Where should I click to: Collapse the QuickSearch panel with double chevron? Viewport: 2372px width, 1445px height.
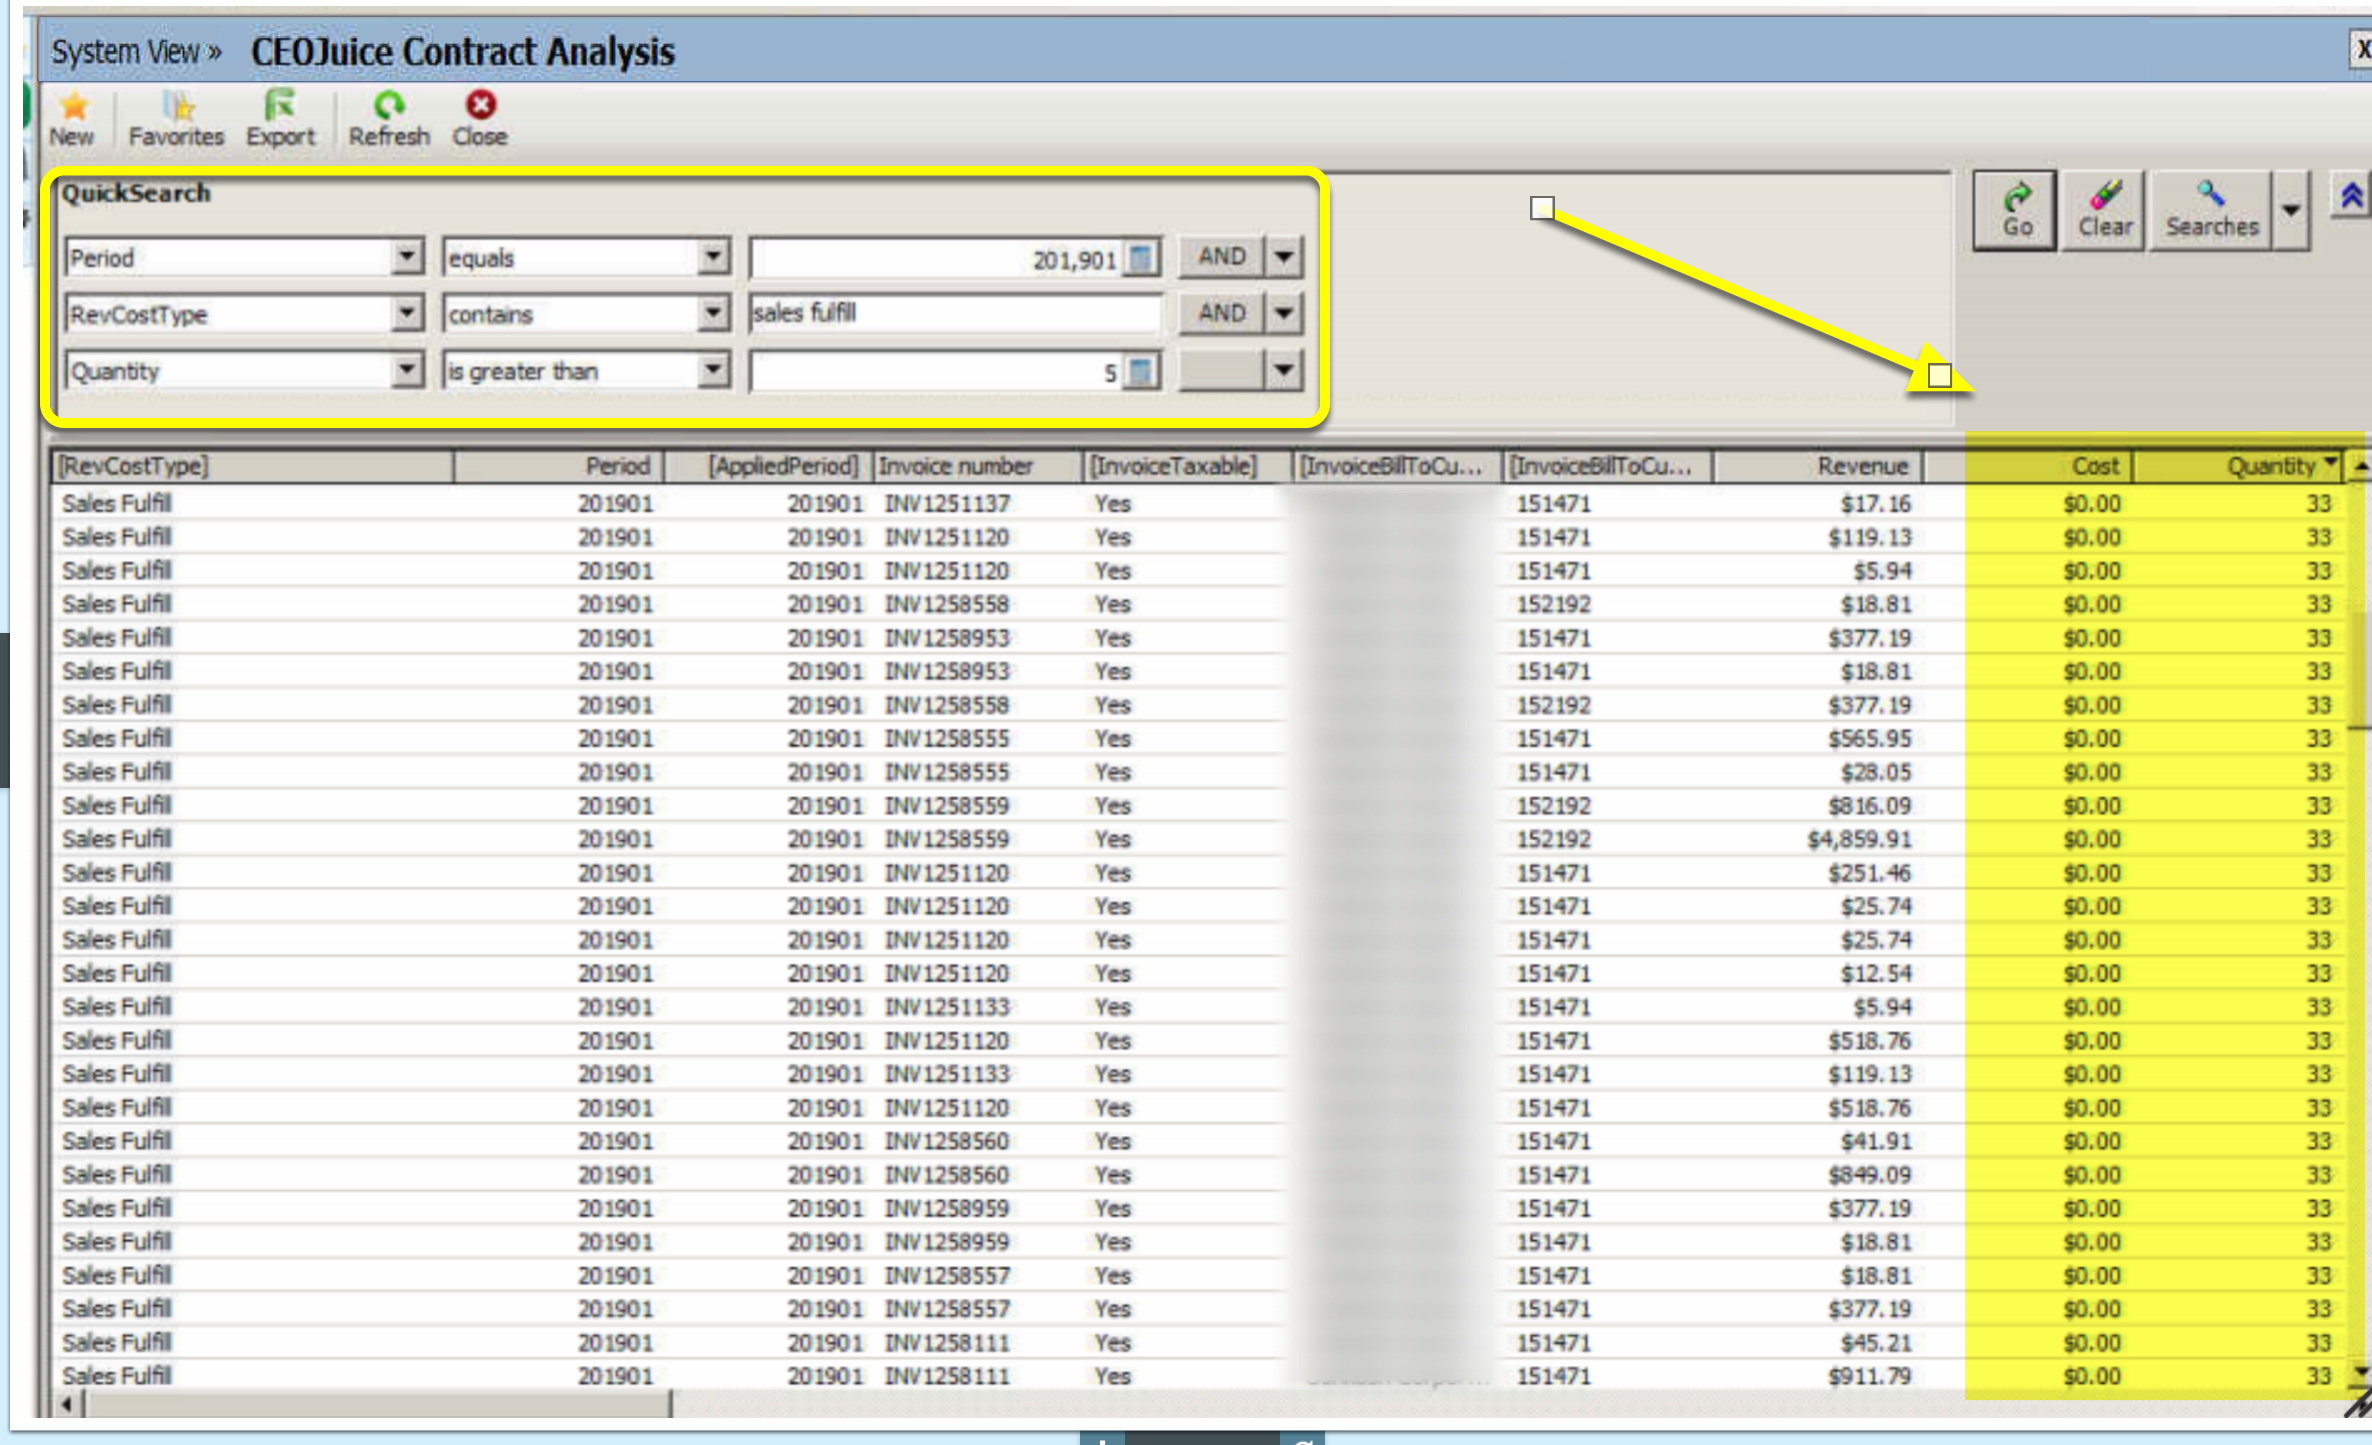[2352, 196]
